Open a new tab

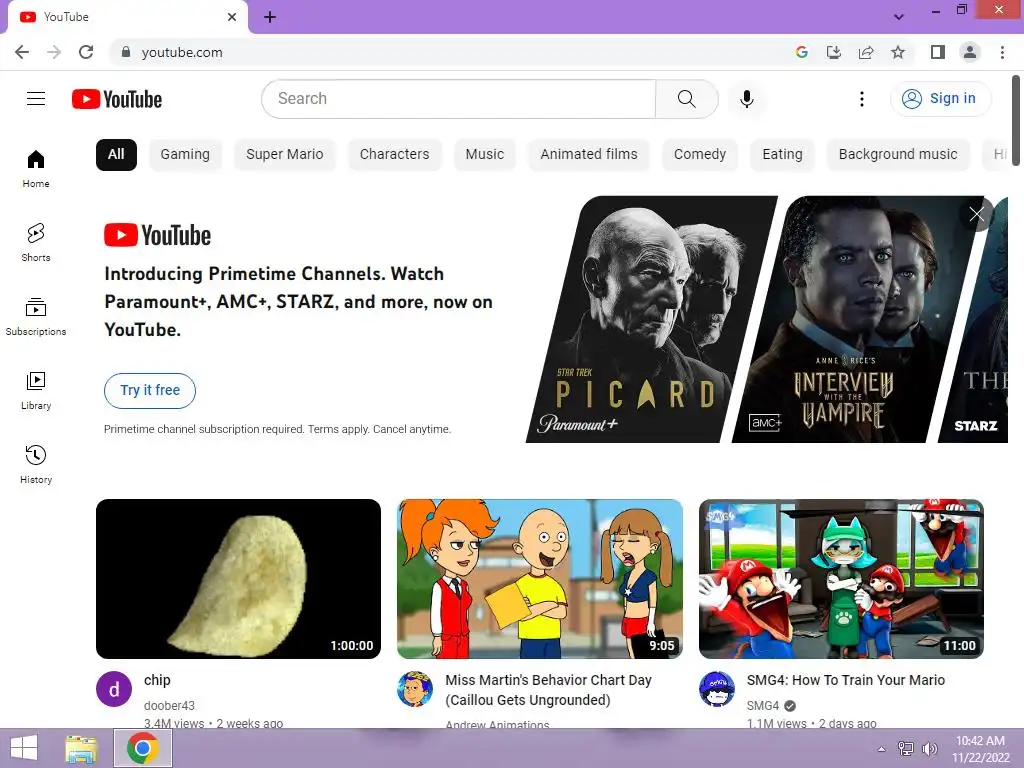click(270, 17)
